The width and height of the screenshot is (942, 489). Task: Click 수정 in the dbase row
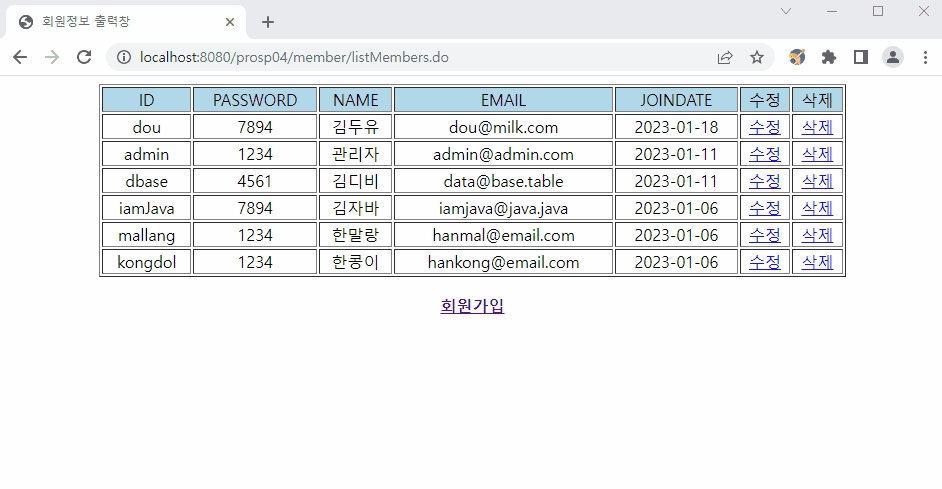point(765,181)
